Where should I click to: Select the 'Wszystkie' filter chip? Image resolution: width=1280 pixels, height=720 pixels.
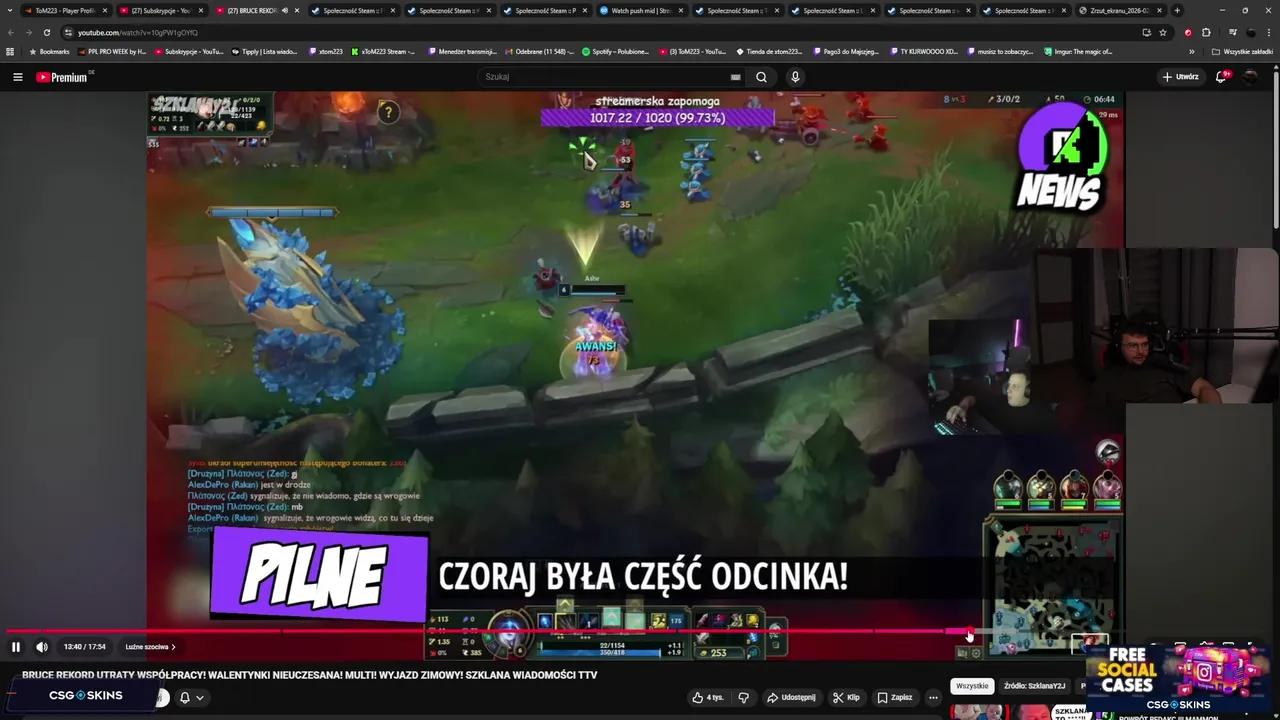tap(972, 686)
